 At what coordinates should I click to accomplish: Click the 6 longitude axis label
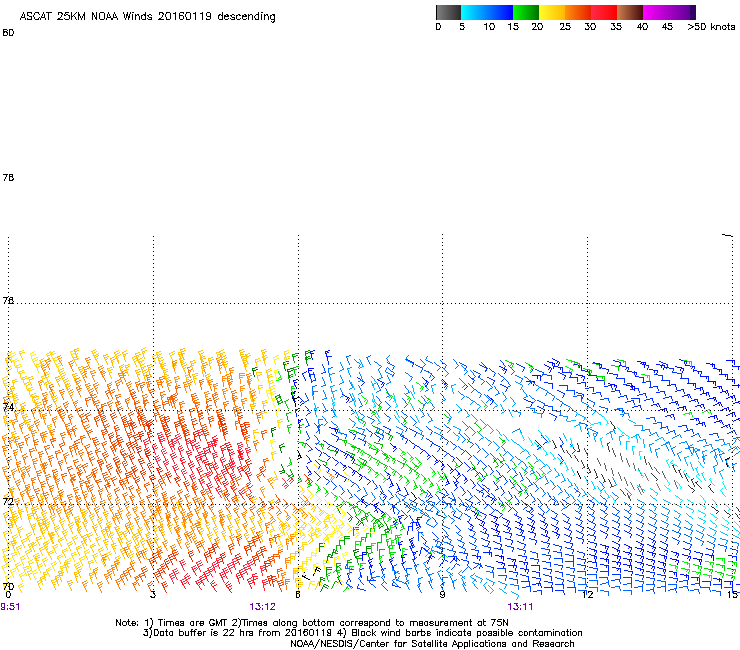pyautogui.click(x=298, y=595)
